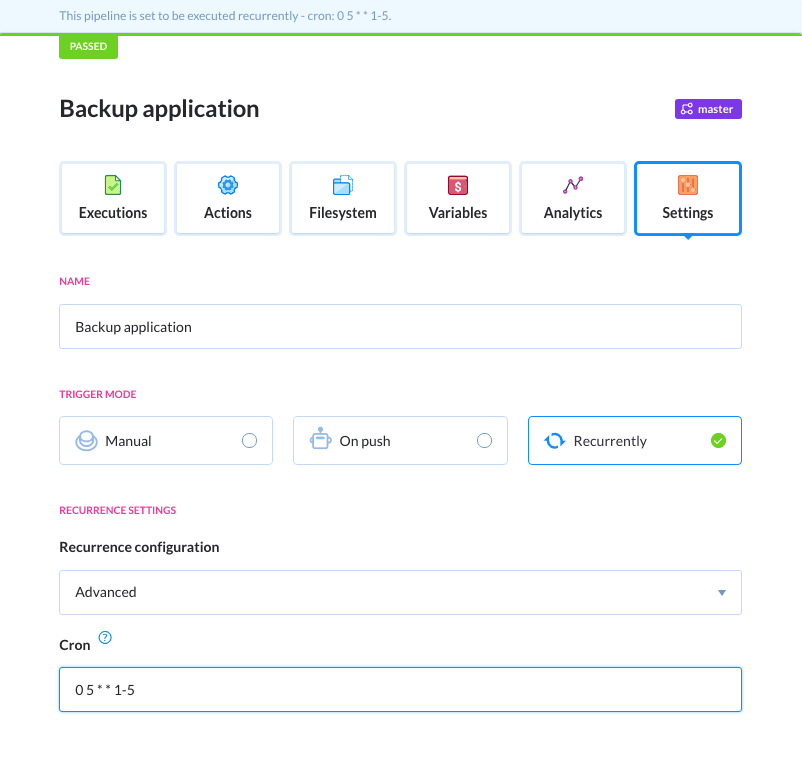Click the Cron help question mark icon
This screenshot has height=757, width=802.
[x=105, y=638]
